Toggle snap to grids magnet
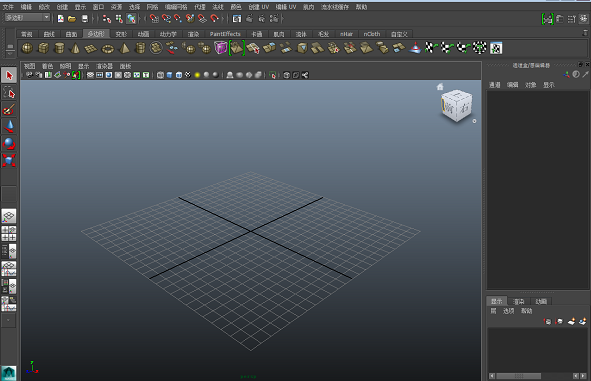Image resolution: width=591 pixels, height=381 pixels. (154, 18)
